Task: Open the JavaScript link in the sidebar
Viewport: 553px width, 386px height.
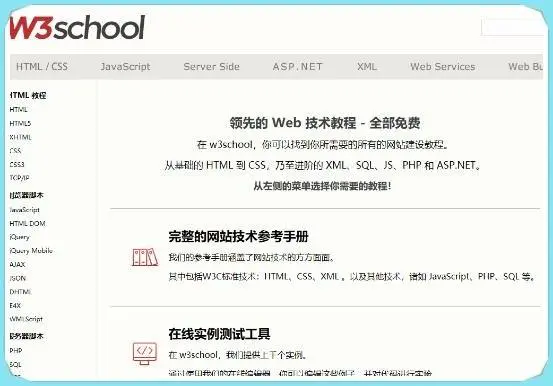Action: tap(24, 210)
